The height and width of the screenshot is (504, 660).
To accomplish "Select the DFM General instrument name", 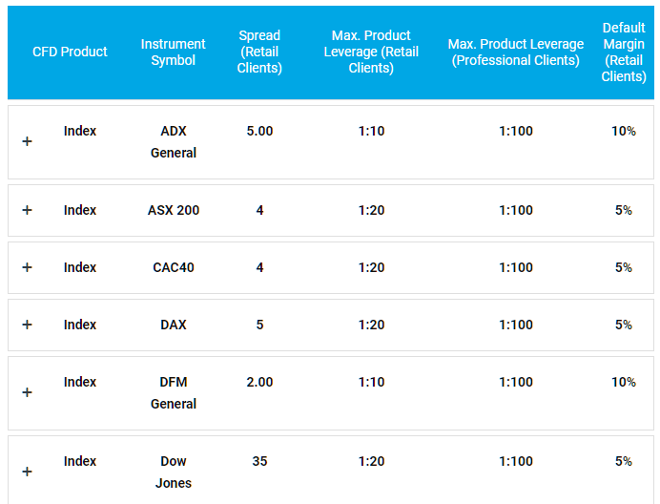I will click(173, 392).
